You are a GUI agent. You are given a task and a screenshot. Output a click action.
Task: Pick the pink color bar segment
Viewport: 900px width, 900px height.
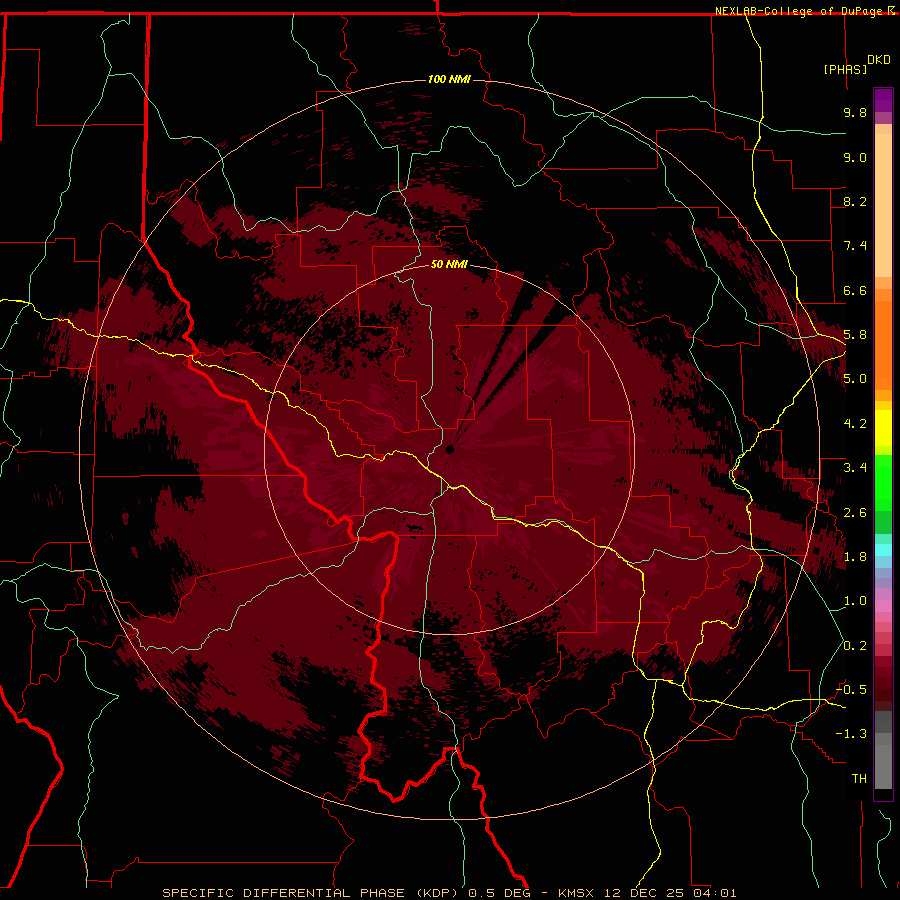coord(883,606)
